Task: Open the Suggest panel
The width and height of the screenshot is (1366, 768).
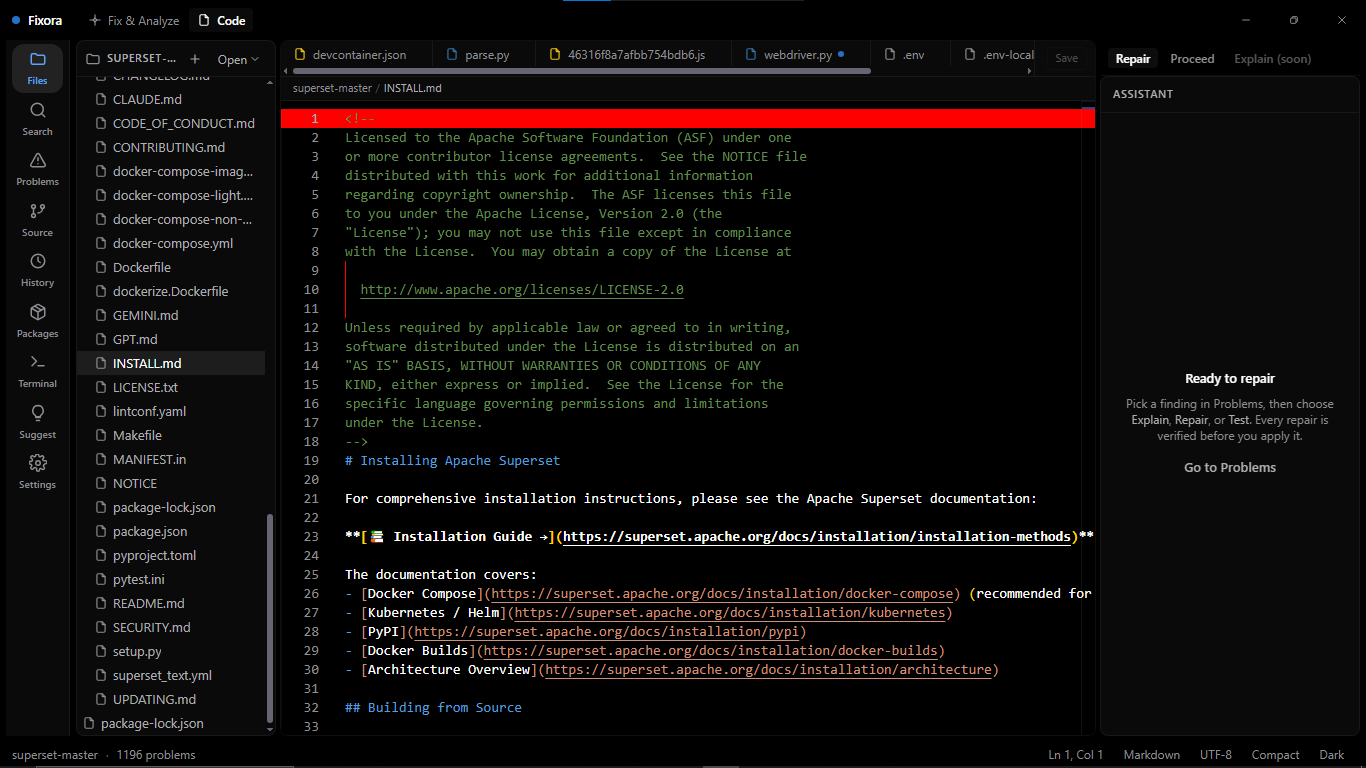Action: tap(37, 422)
